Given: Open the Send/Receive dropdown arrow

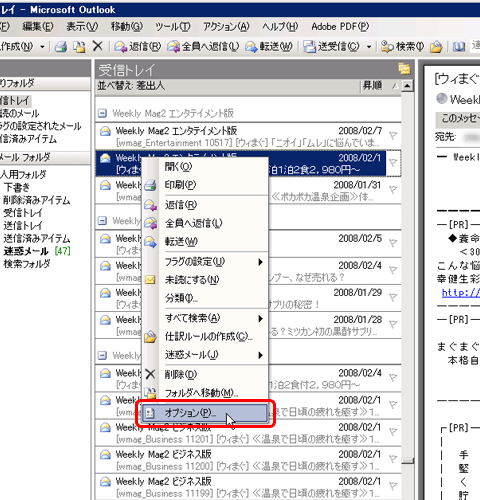Looking at the screenshot, I should [x=369, y=47].
